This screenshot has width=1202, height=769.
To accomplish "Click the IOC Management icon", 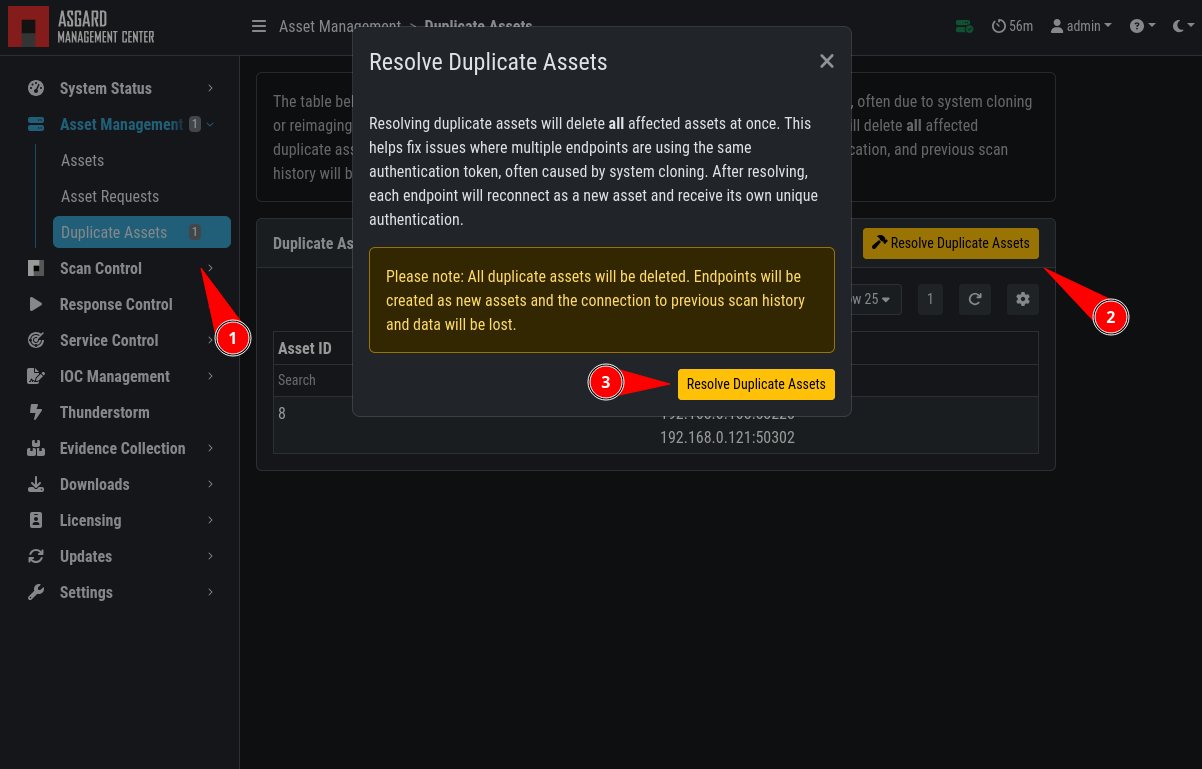I will click(36, 376).
